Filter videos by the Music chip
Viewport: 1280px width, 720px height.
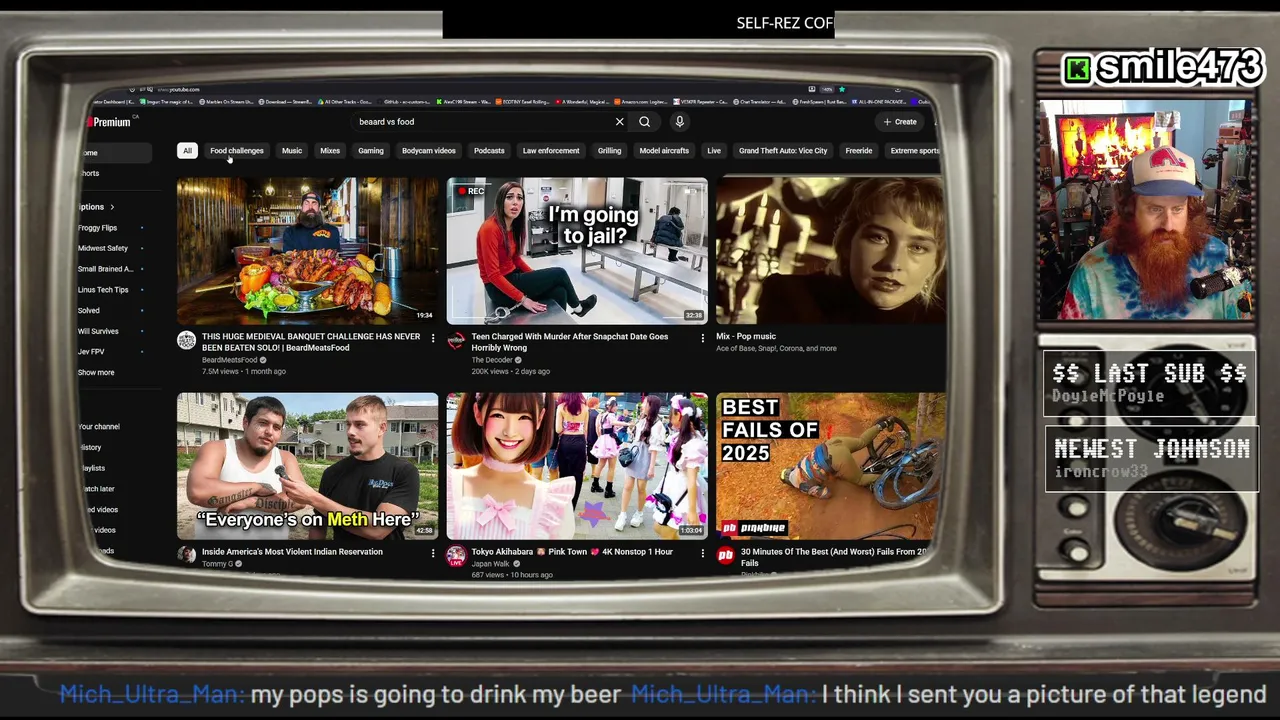point(292,151)
